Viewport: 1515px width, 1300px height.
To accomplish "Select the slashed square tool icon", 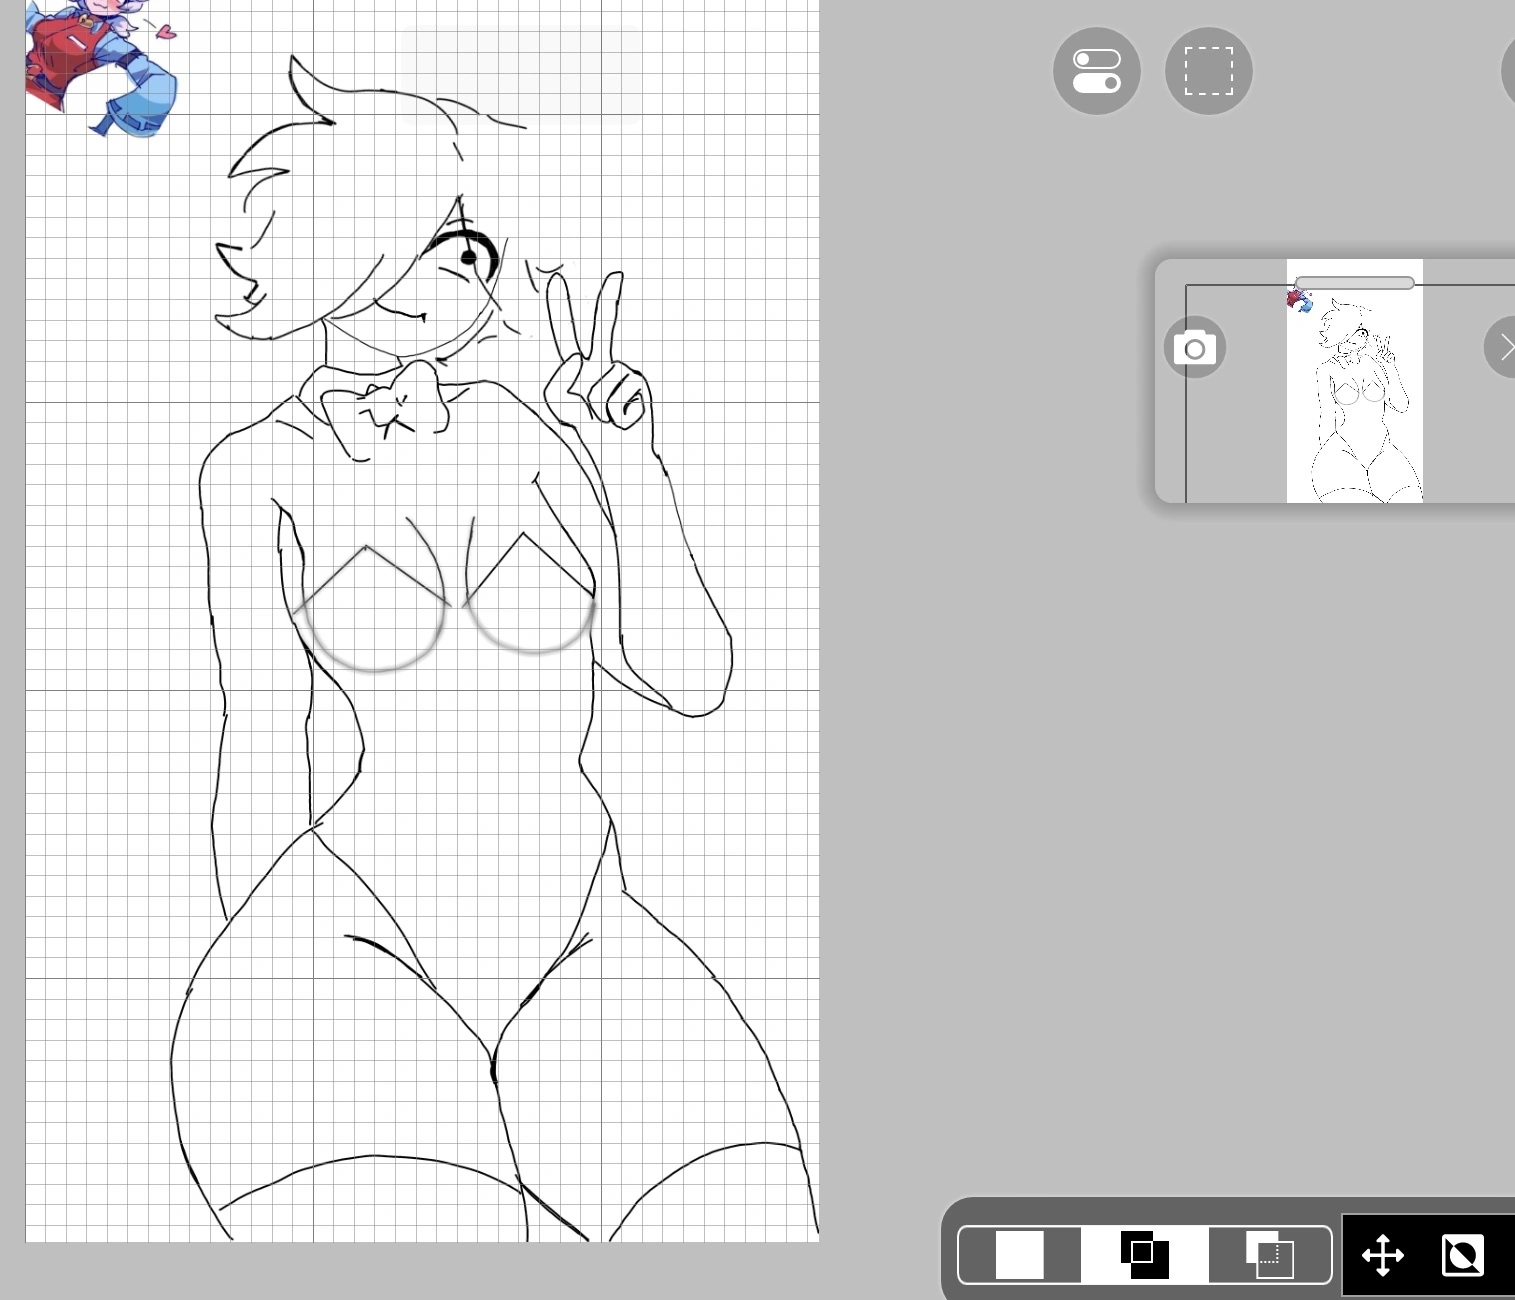I will (x=1462, y=1255).
